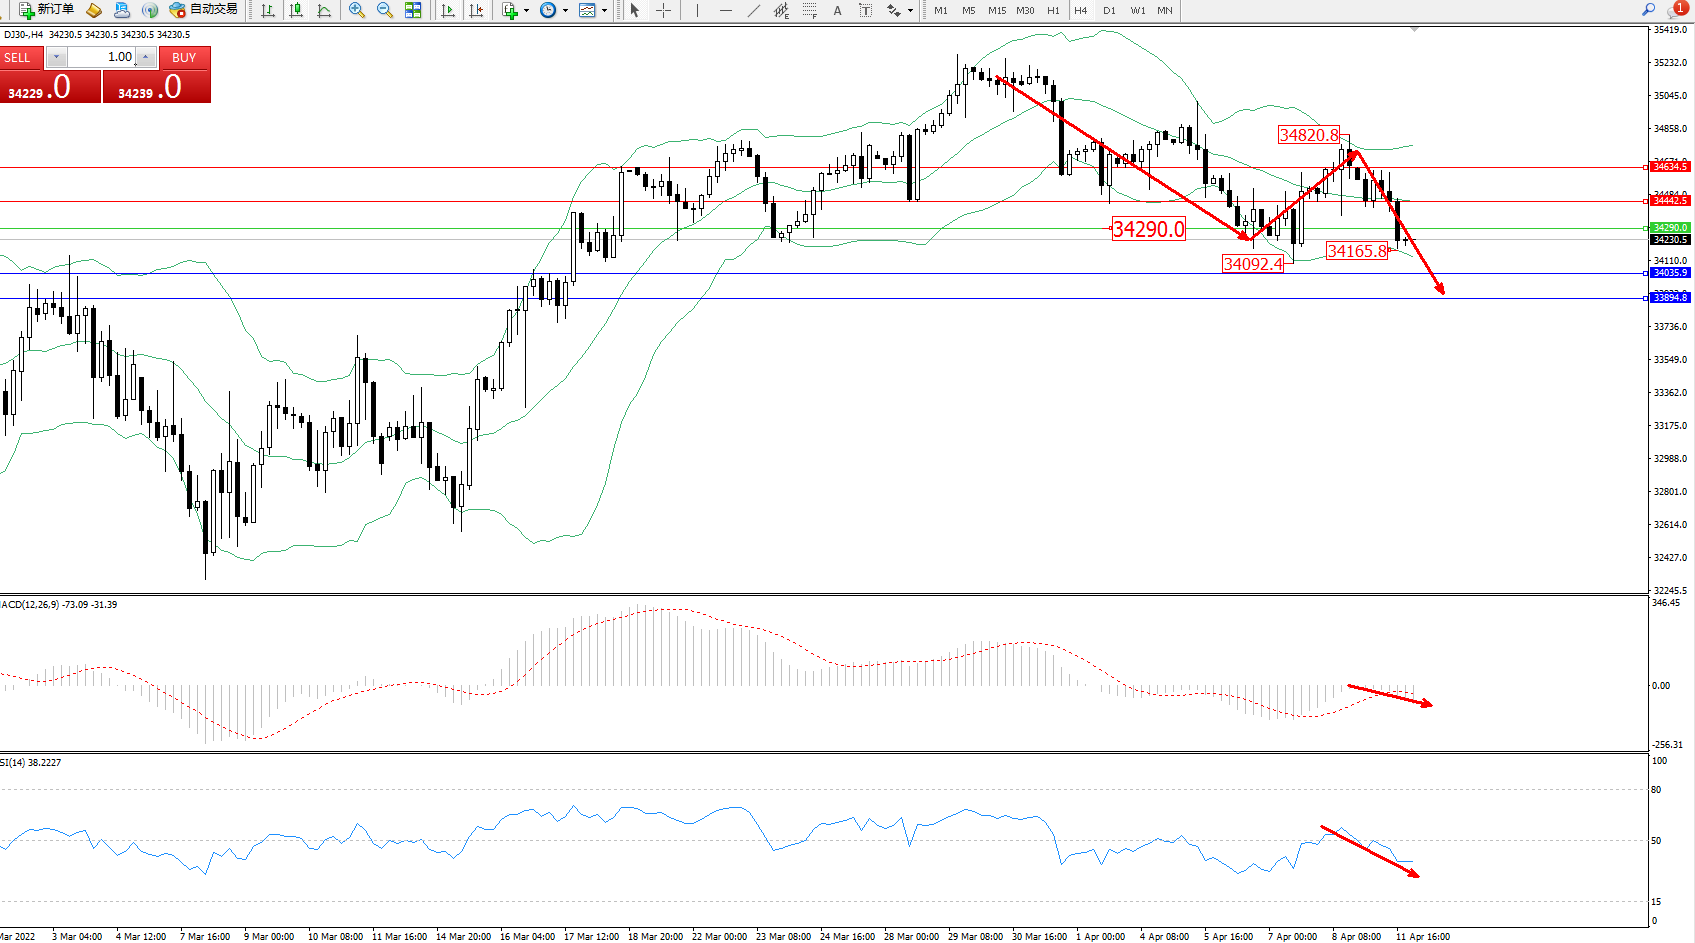
Task: Click the zoom in magnifier icon
Action: (356, 10)
